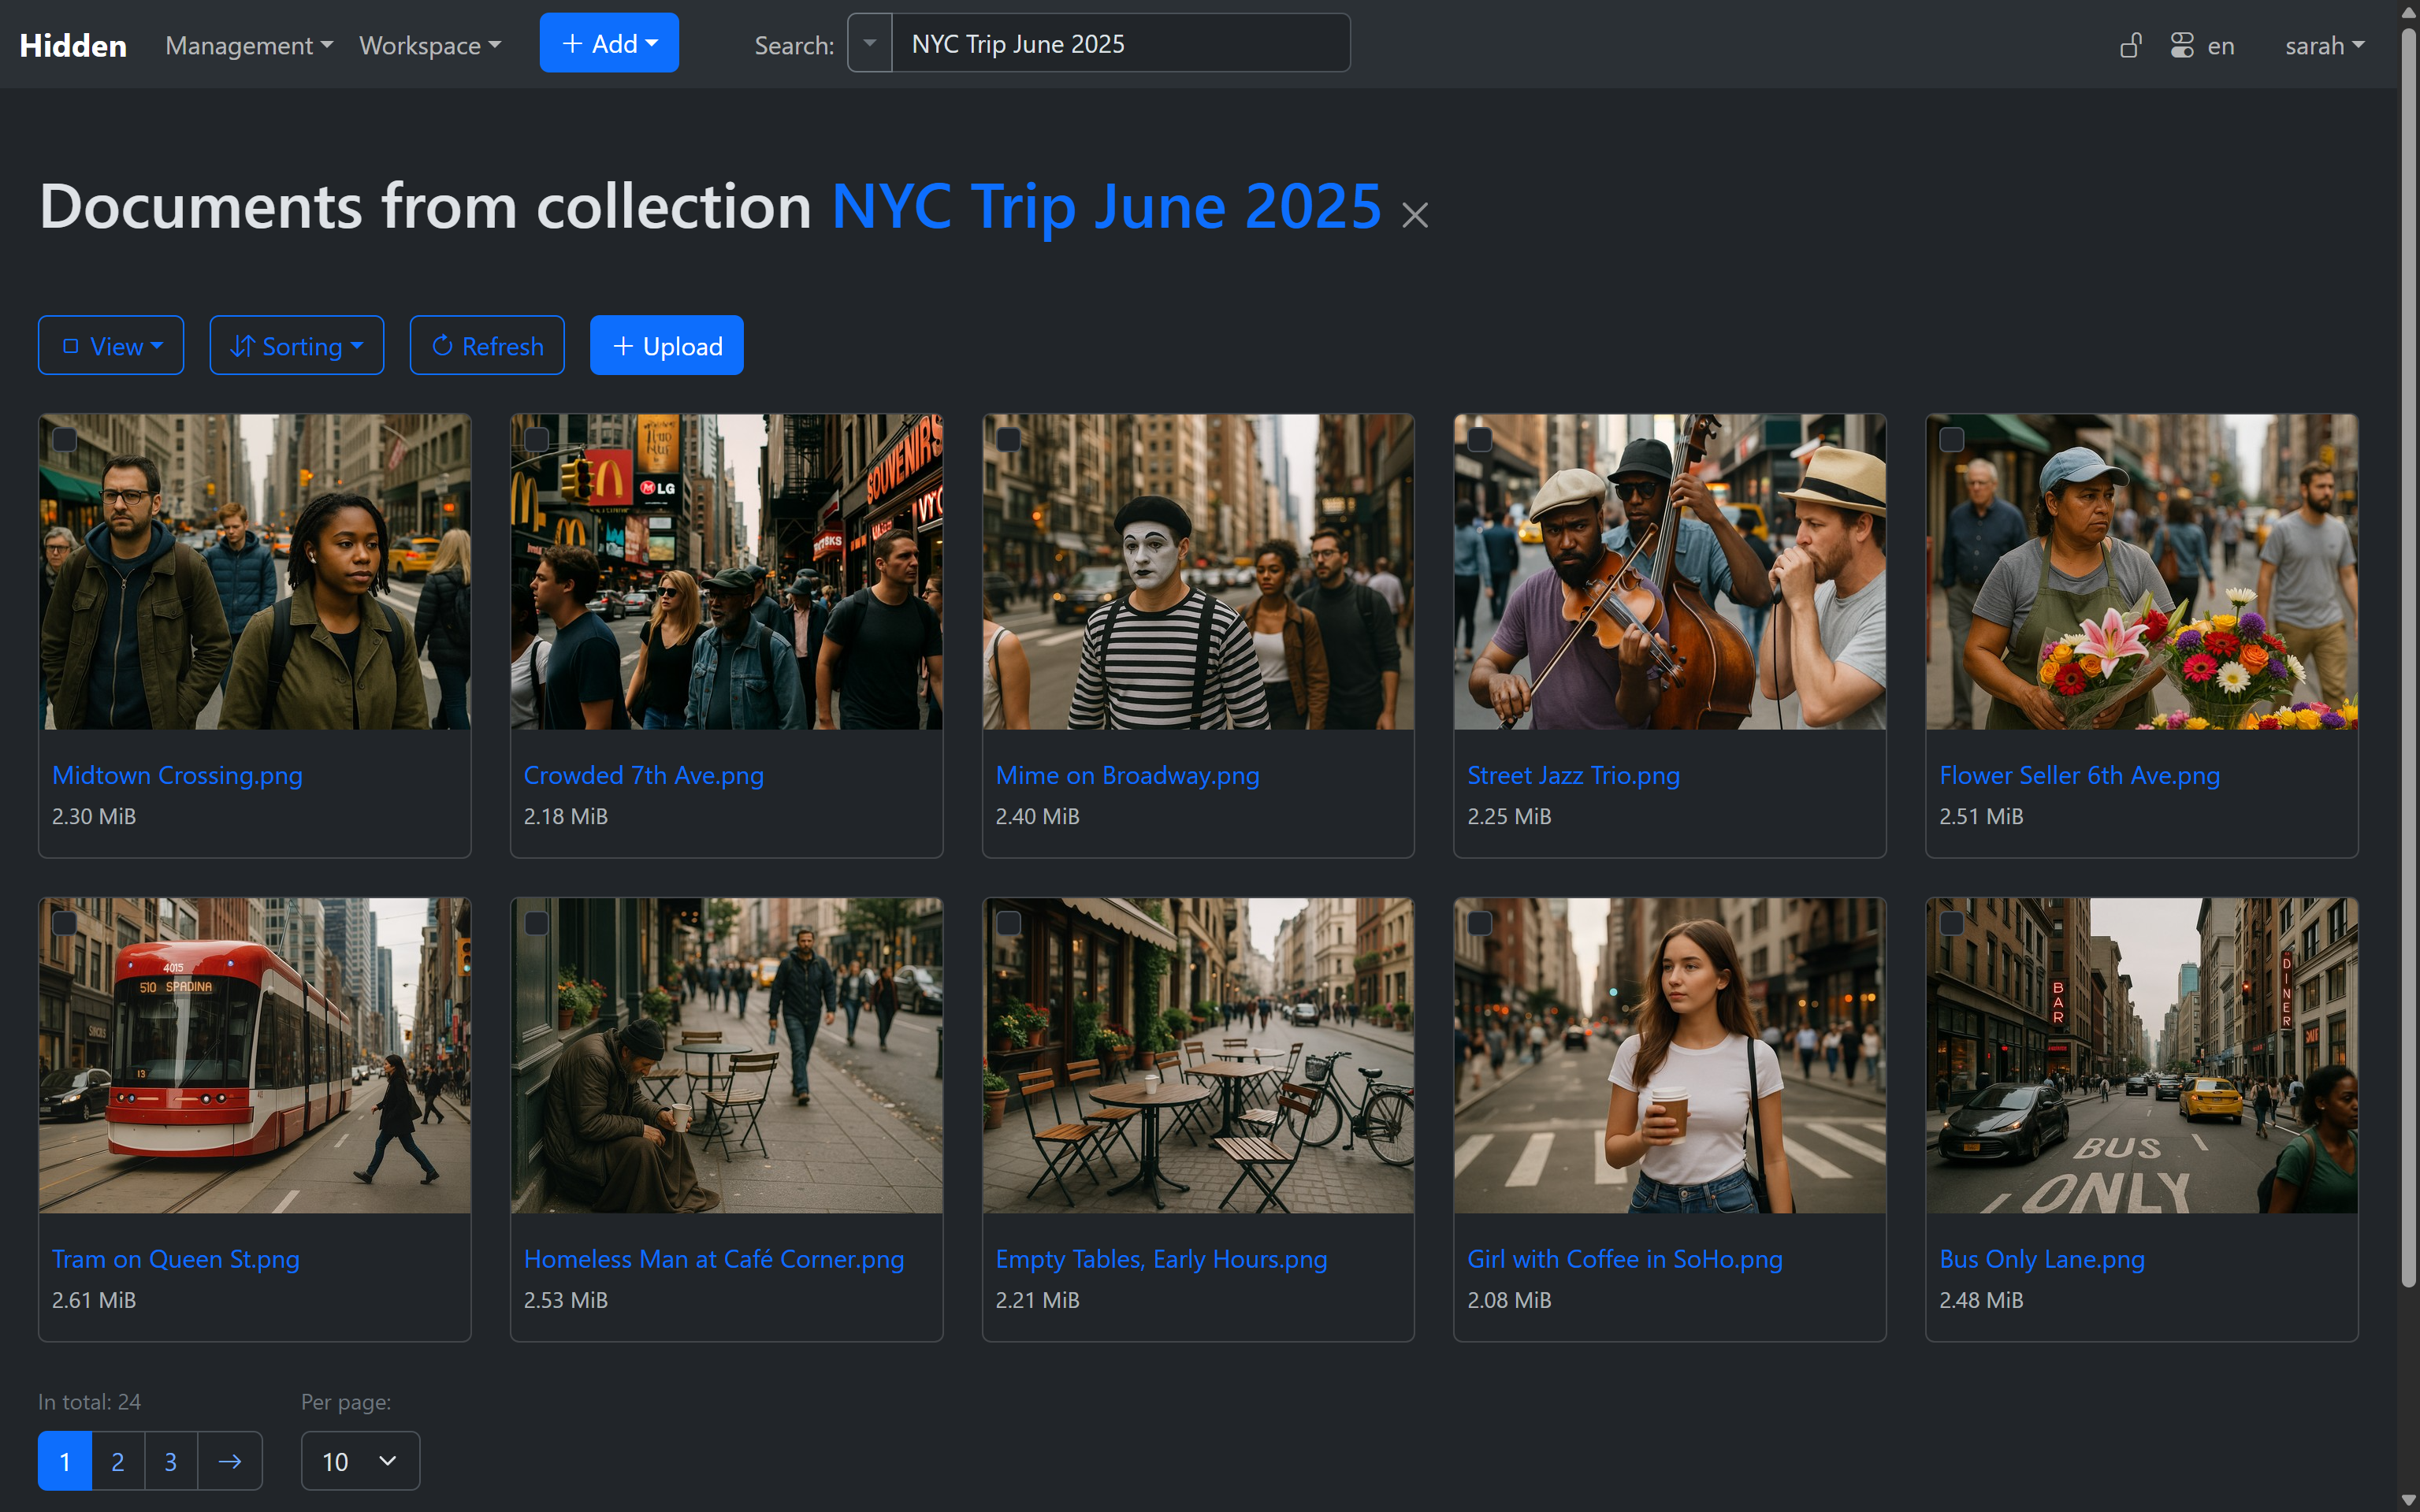The height and width of the screenshot is (1512, 2420).
Task: Go to the Hidden home brand link
Action: click(73, 45)
